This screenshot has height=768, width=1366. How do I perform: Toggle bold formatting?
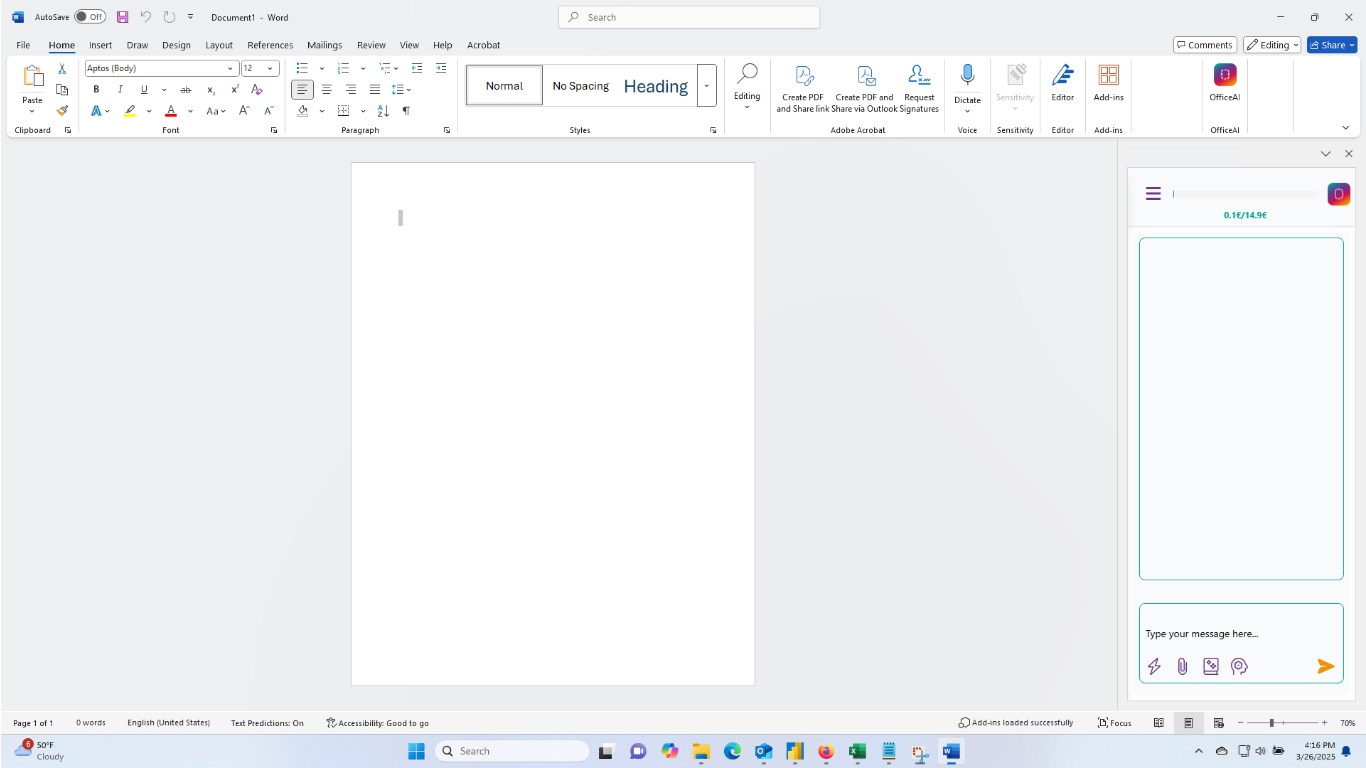[96, 89]
